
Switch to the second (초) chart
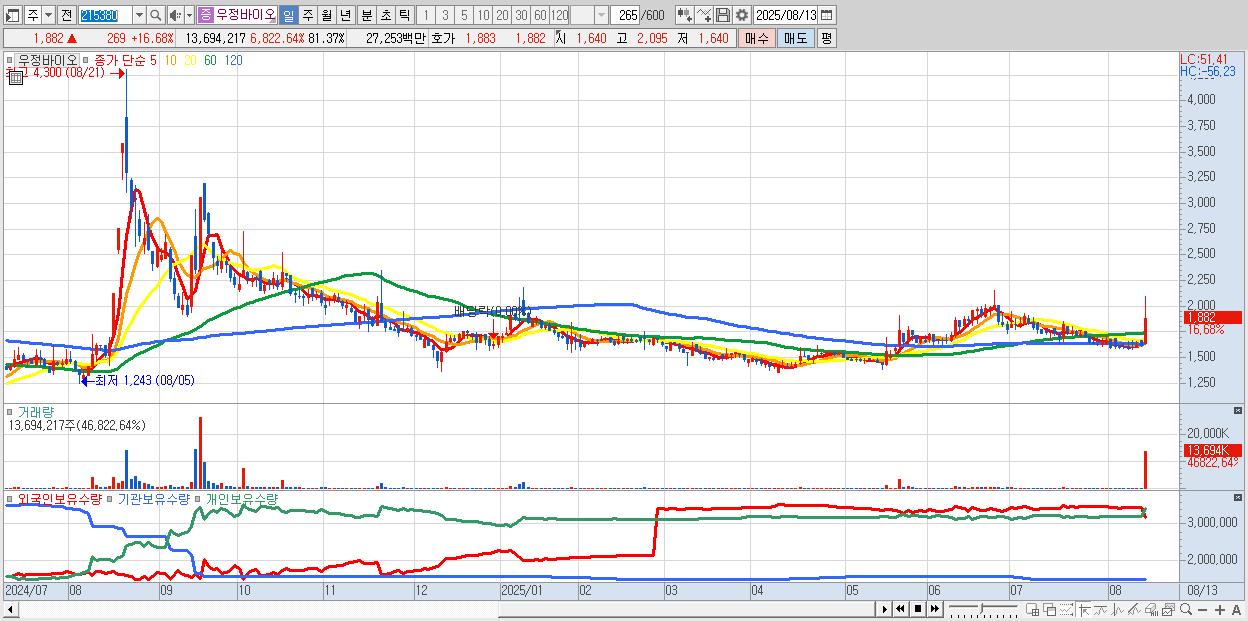(x=385, y=15)
